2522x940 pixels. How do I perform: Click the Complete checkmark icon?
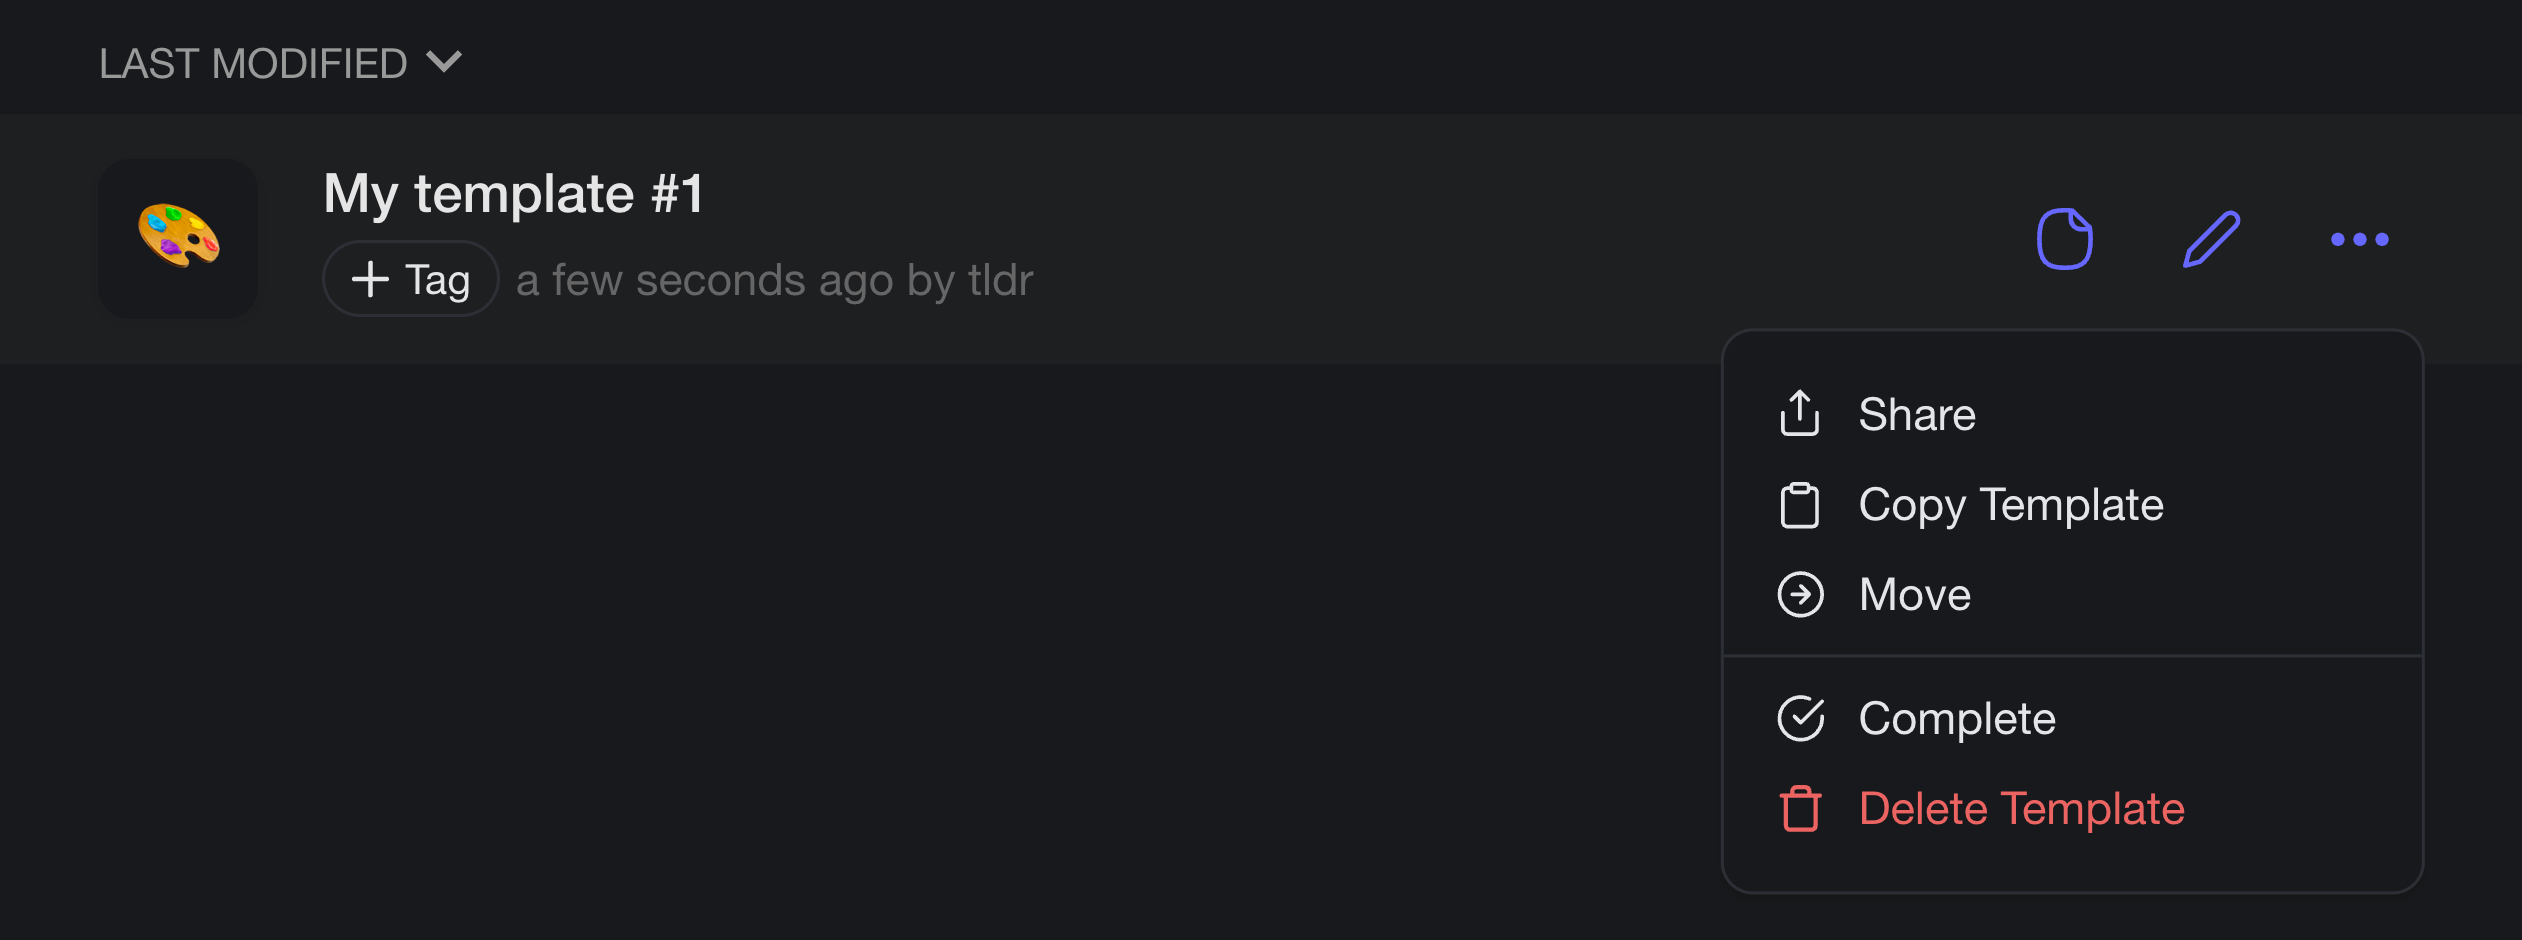click(x=1801, y=717)
